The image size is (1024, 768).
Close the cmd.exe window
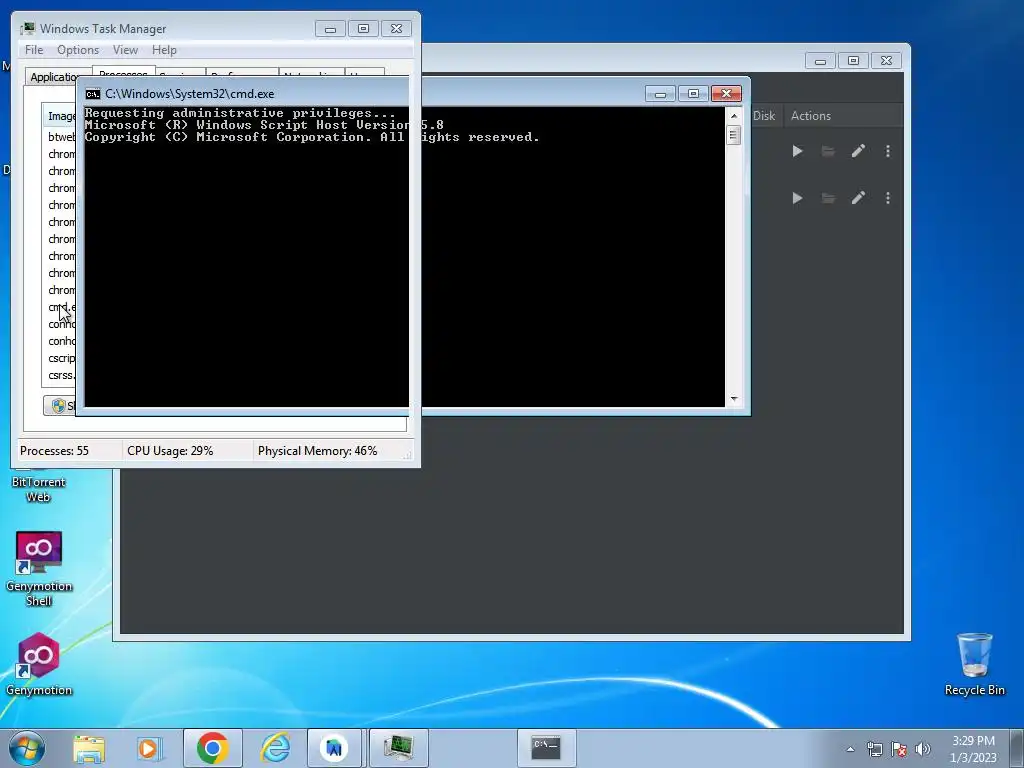click(726, 94)
